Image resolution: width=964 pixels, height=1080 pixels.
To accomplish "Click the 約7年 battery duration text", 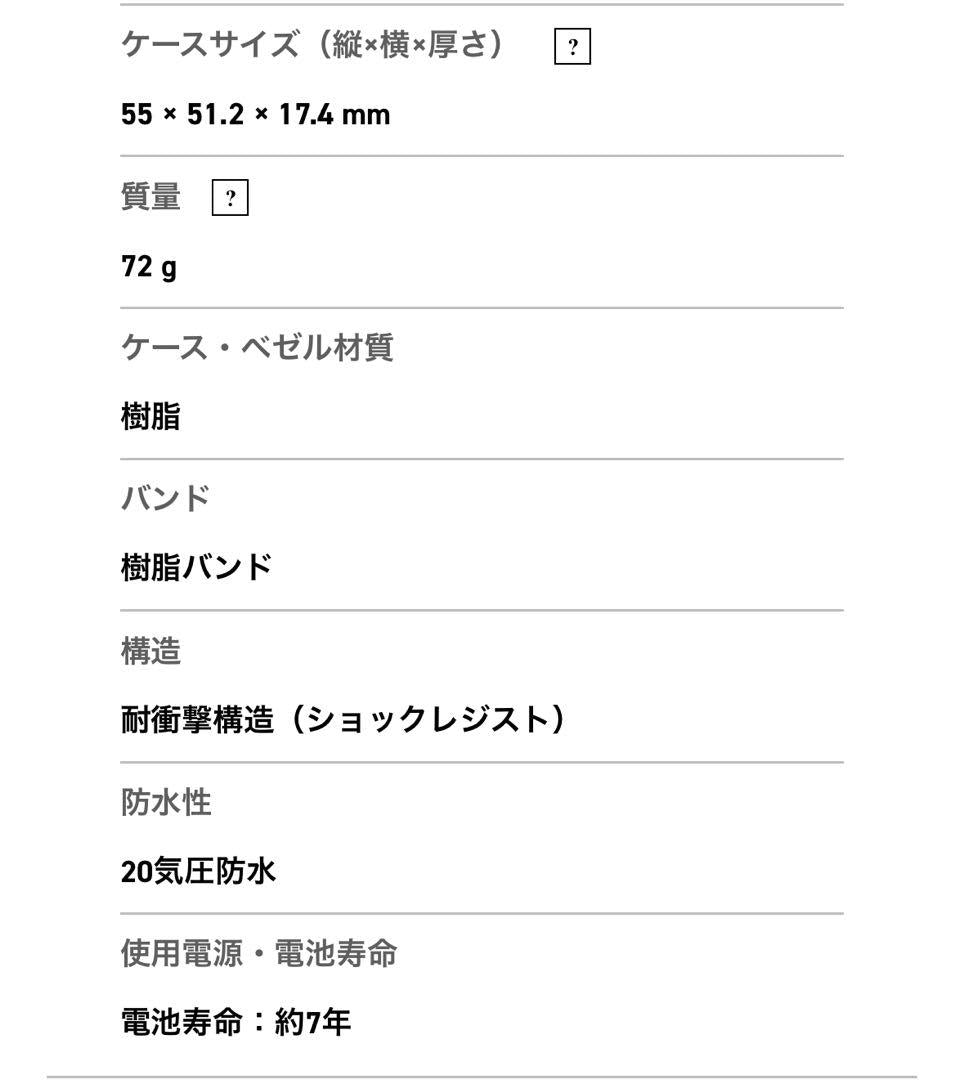I will coord(313,1023).
